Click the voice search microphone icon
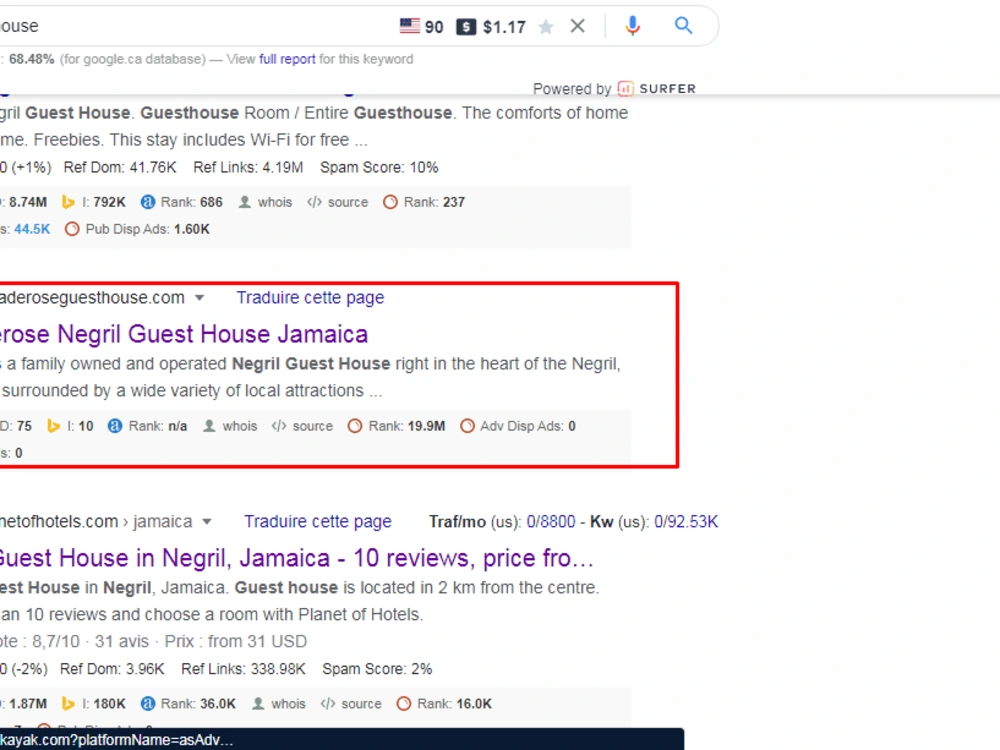This screenshot has height=750, width=1000. [632, 26]
